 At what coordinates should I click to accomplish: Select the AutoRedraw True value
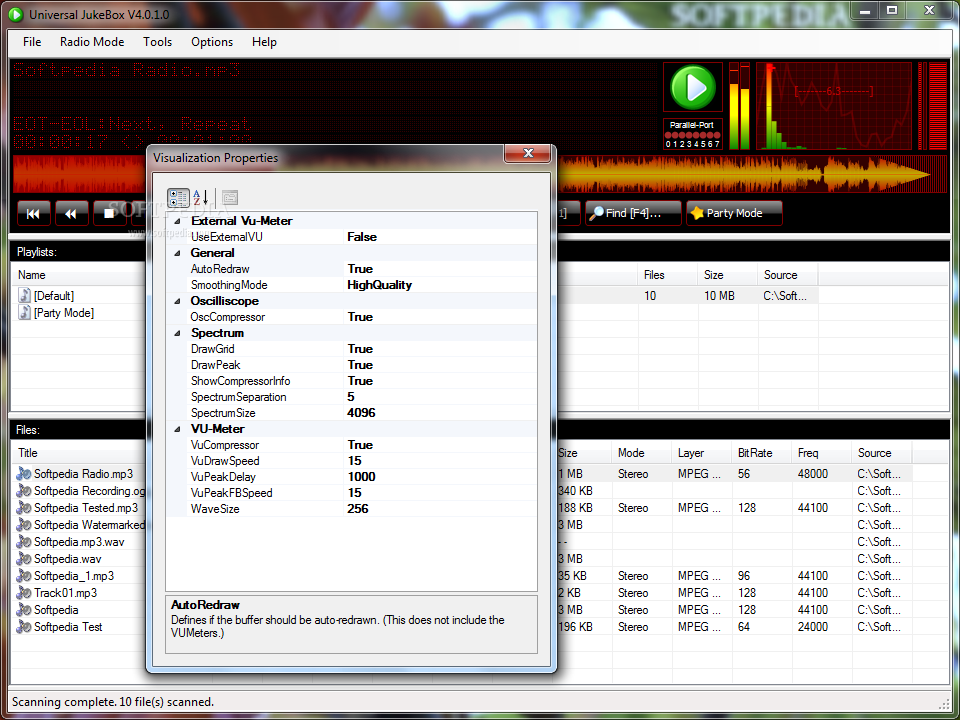coord(360,269)
